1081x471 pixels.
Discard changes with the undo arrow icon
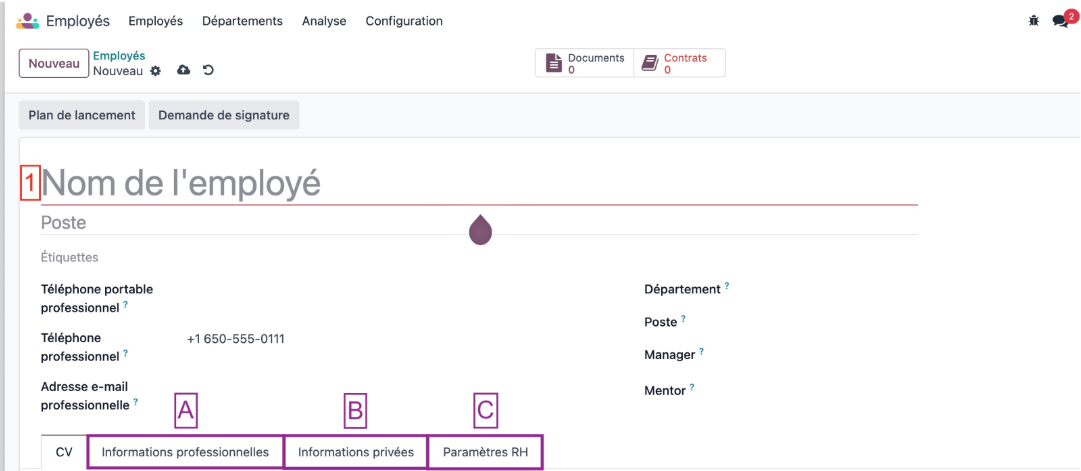coord(208,70)
